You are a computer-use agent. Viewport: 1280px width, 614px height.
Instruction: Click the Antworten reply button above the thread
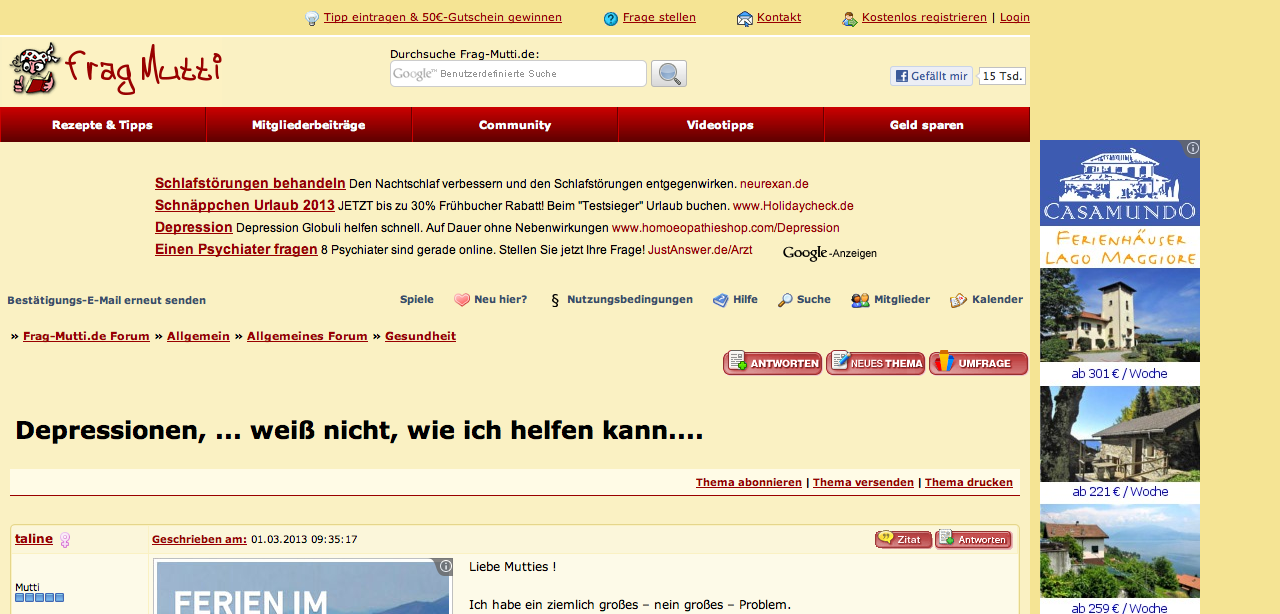(772, 363)
